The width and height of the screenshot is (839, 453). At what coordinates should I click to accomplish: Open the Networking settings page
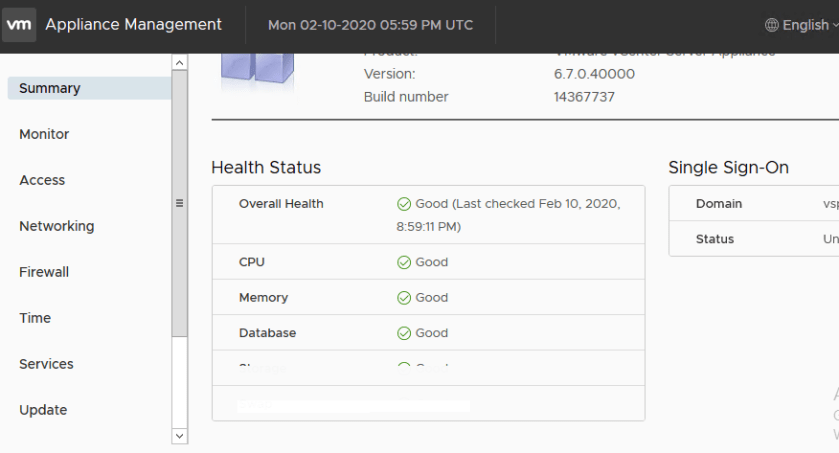[x=57, y=226]
